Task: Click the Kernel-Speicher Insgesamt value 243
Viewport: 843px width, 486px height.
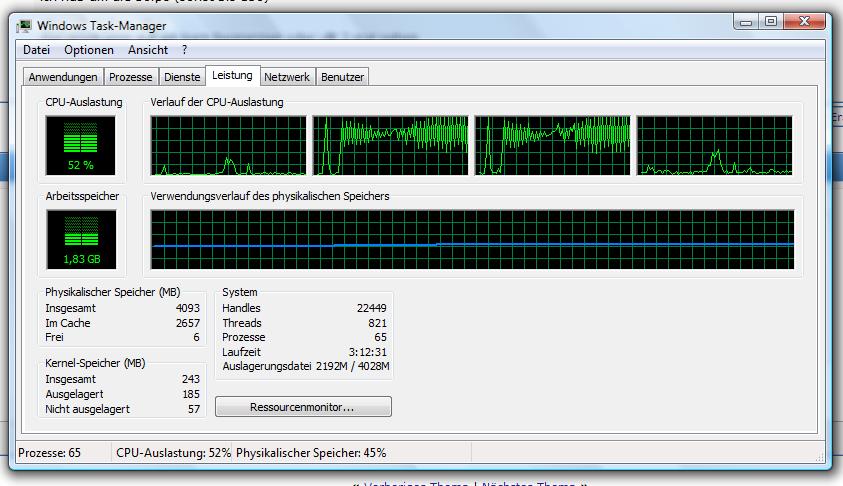Action: click(191, 379)
